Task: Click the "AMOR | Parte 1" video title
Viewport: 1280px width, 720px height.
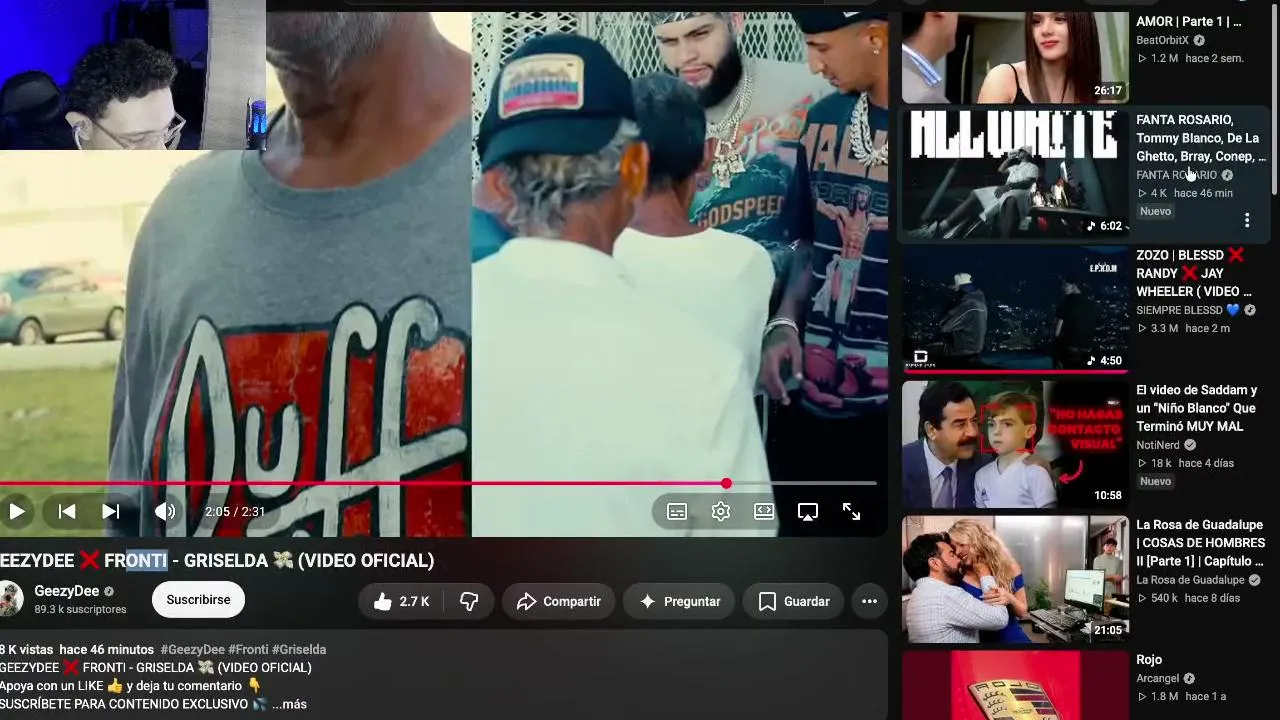Action: click(1189, 21)
